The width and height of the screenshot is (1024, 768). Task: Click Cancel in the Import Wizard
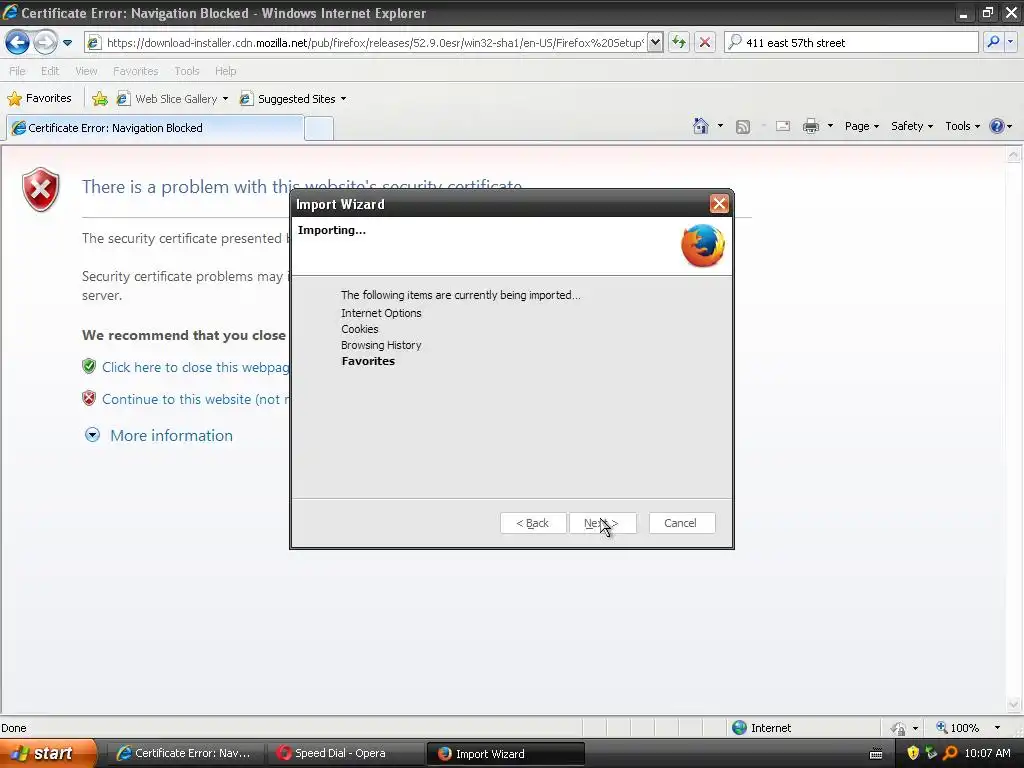tap(682, 523)
